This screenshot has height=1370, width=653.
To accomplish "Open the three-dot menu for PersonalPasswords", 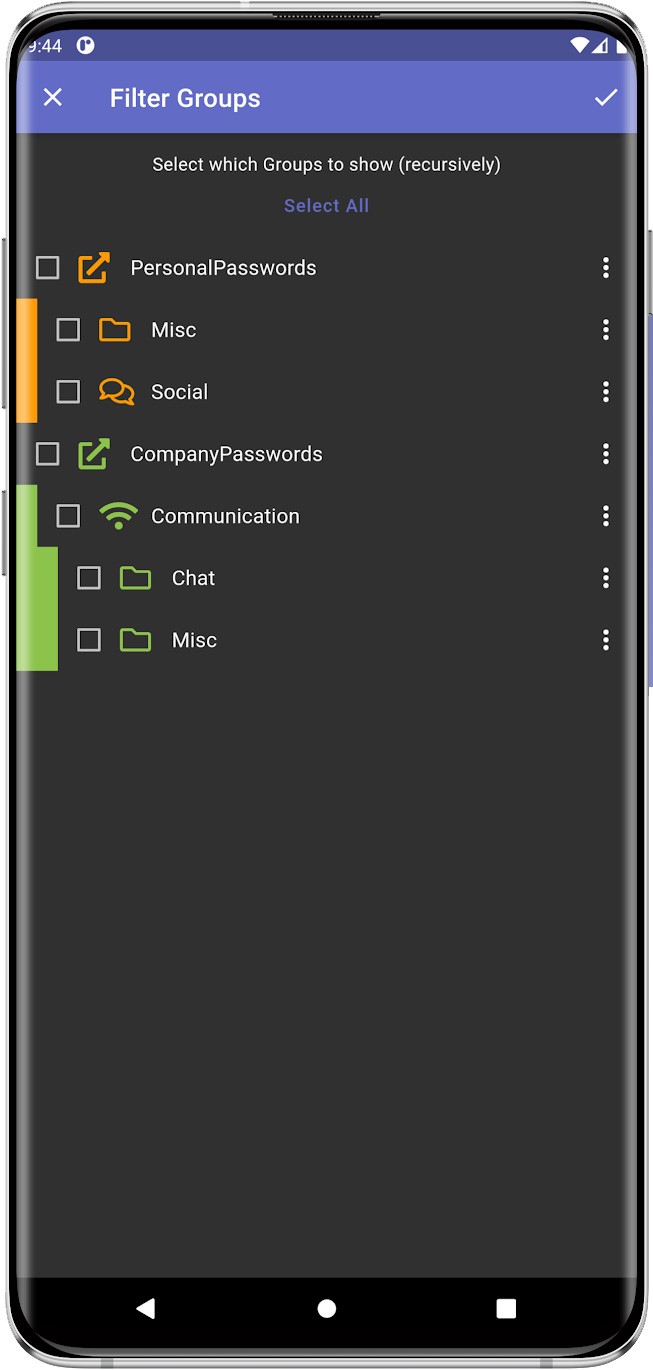I will [x=605, y=267].
